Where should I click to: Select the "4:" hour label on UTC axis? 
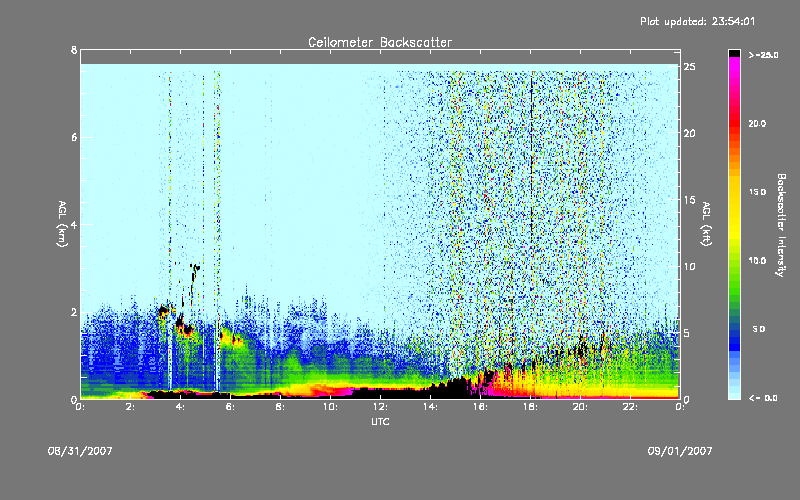(x=181, y=407)
